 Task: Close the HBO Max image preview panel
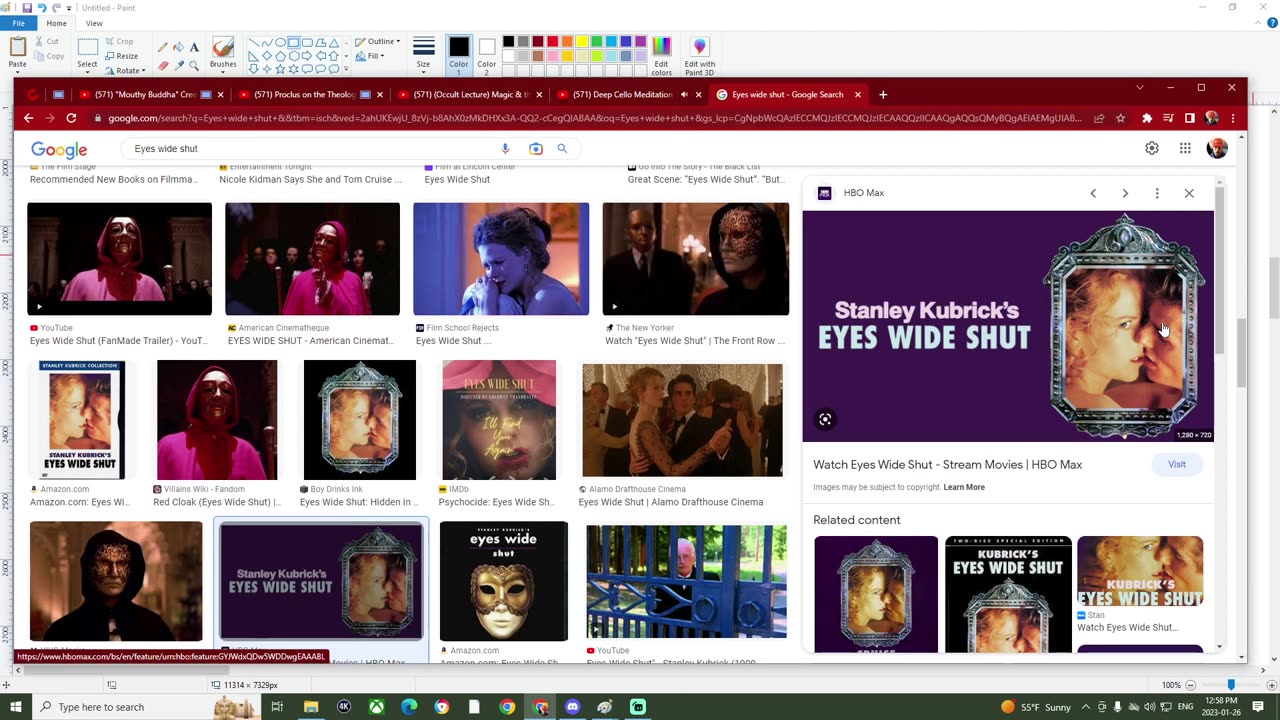pos(1189,193)
